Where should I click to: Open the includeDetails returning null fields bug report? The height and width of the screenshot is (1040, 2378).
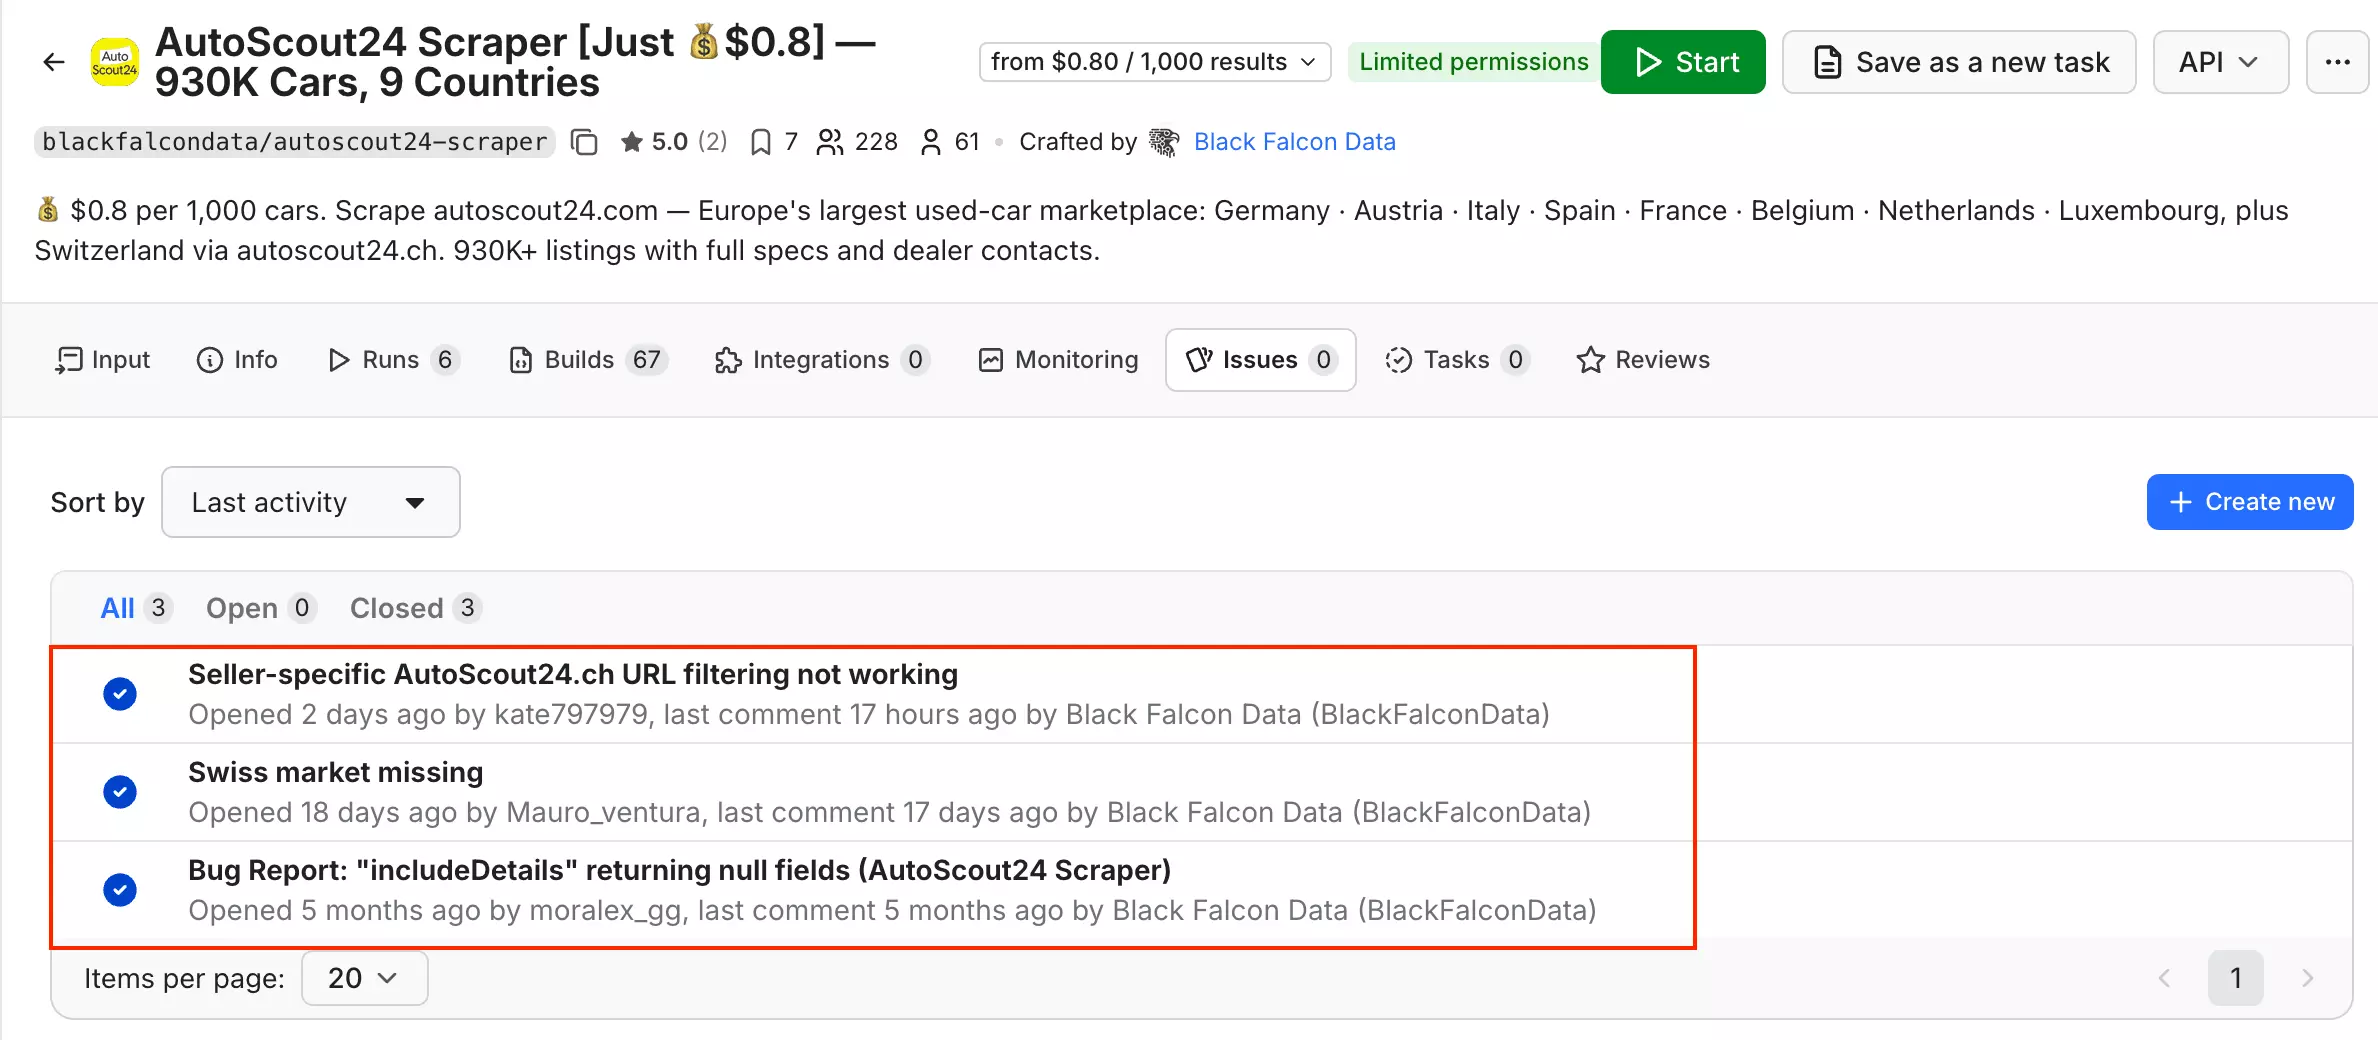tap(679, 871)
